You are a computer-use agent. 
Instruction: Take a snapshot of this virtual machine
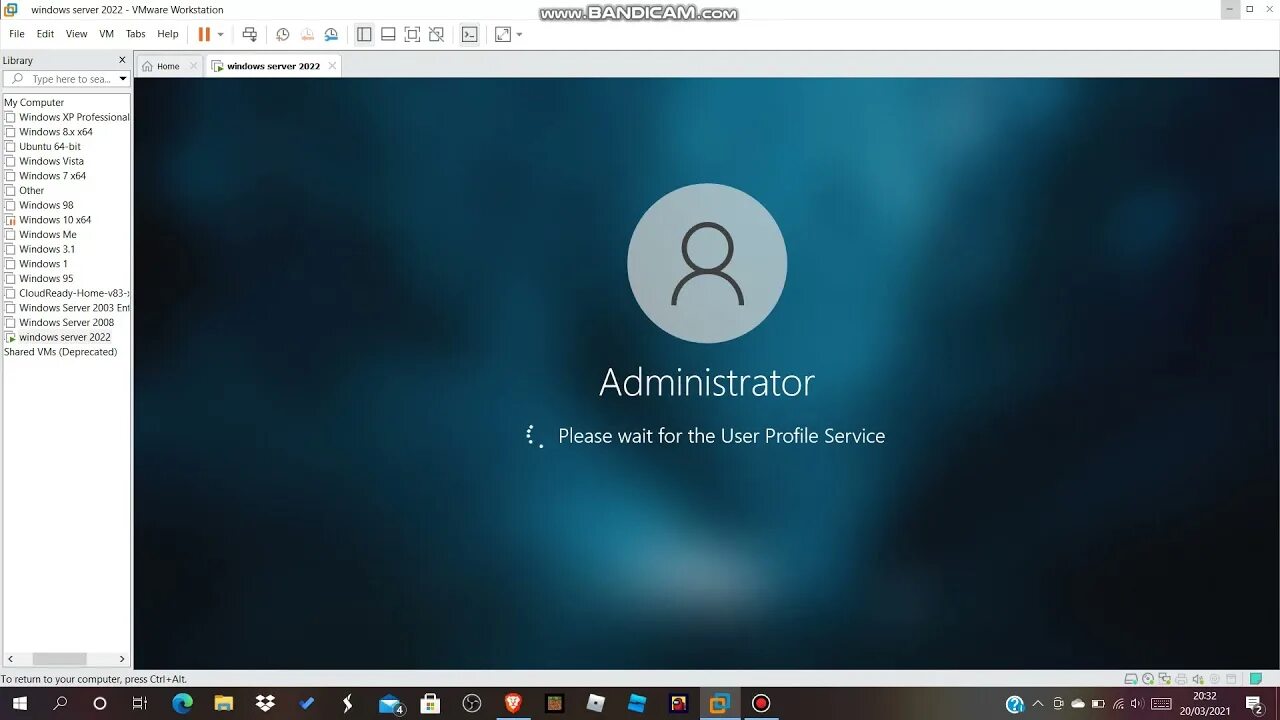[x=283, y=34]
